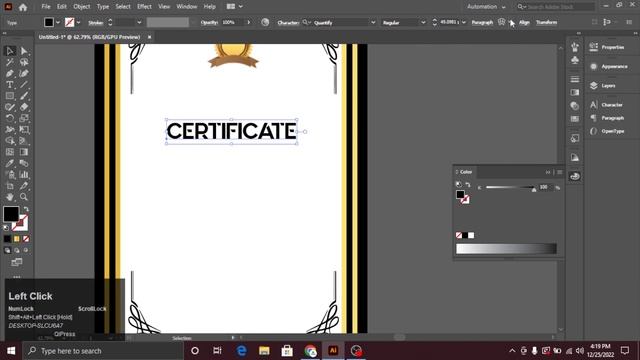Select the Rectangle tool

[x=10, y=96]
